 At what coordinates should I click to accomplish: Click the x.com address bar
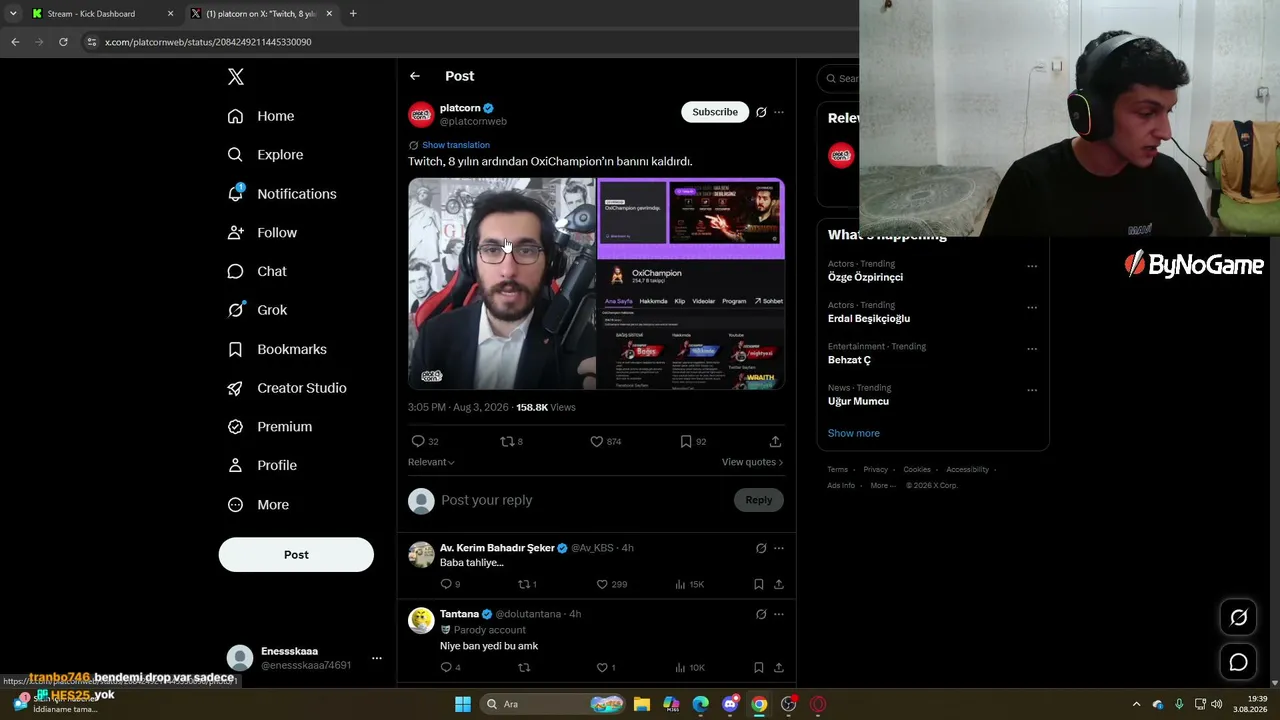point(466,42)
